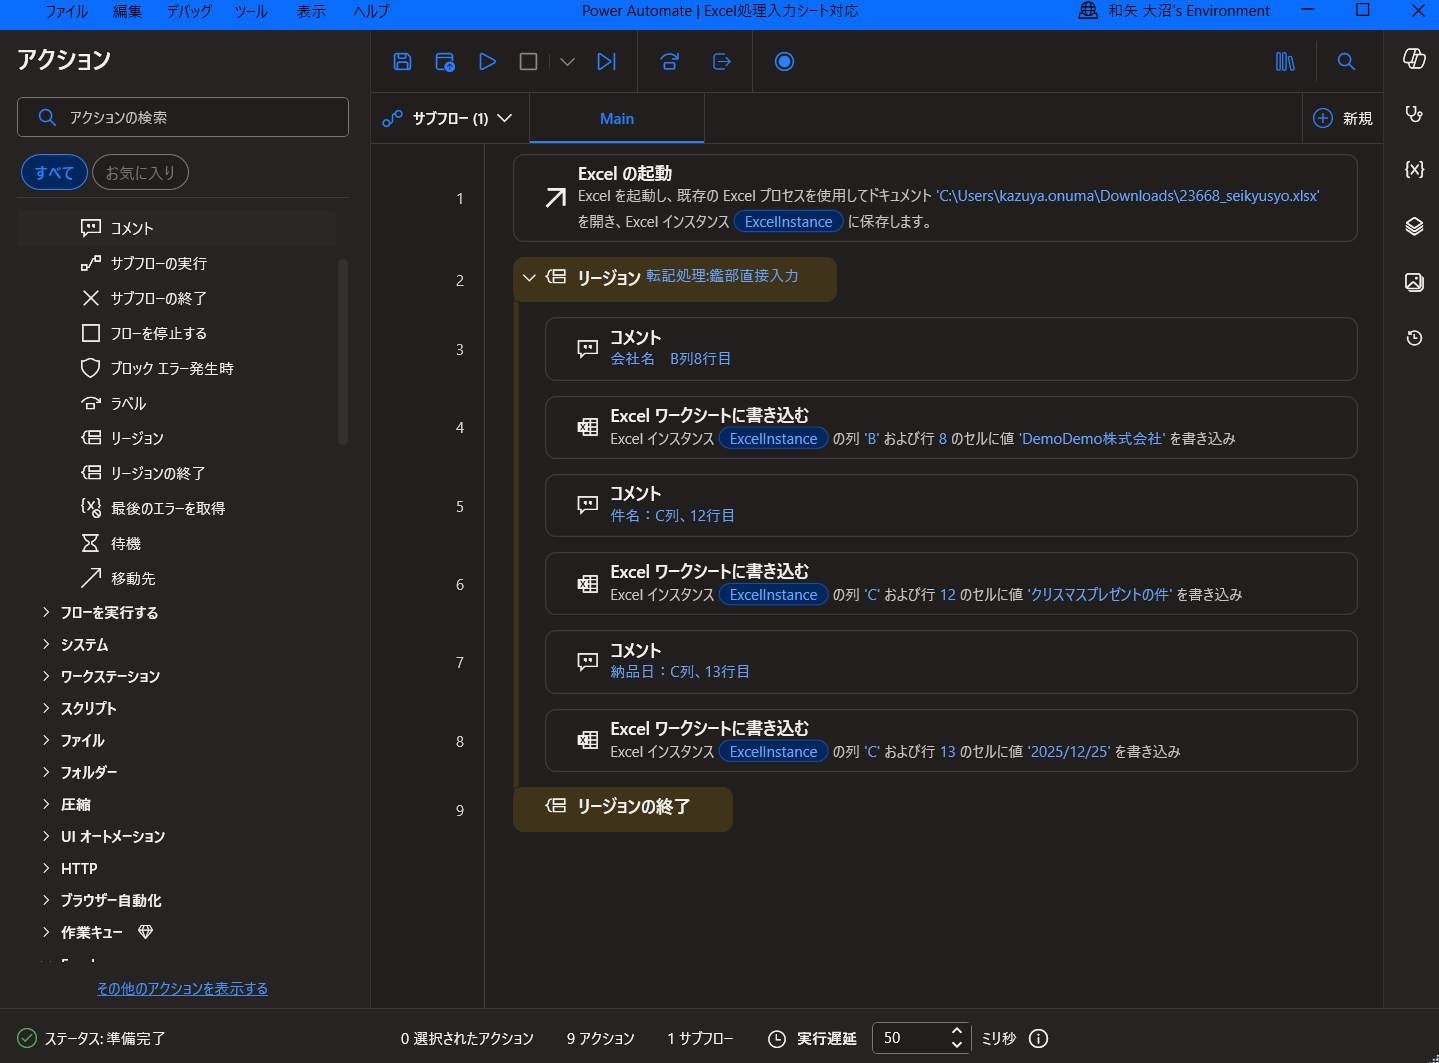Select the Main subflow tab
This screenshot has height=1063, width=1439.
click(617, 118)
